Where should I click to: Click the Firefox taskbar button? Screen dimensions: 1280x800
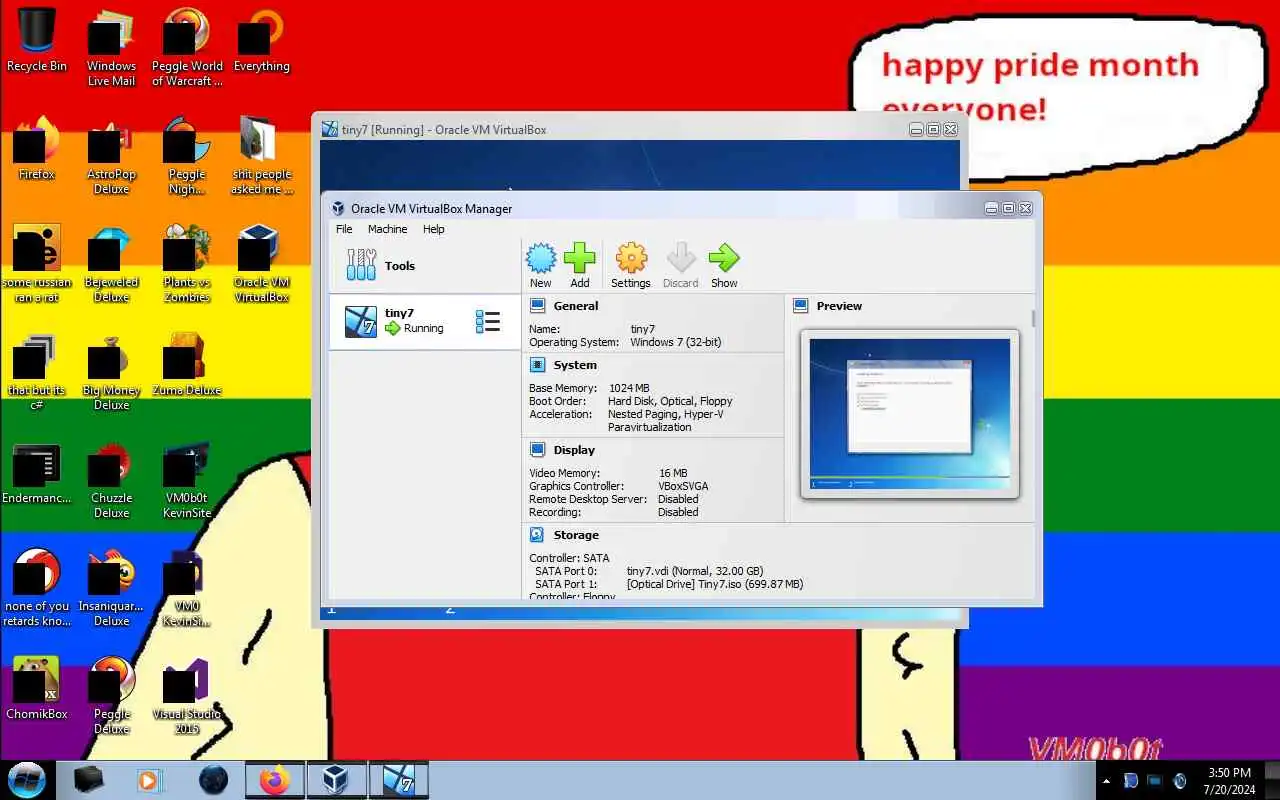tap(275, 780)
